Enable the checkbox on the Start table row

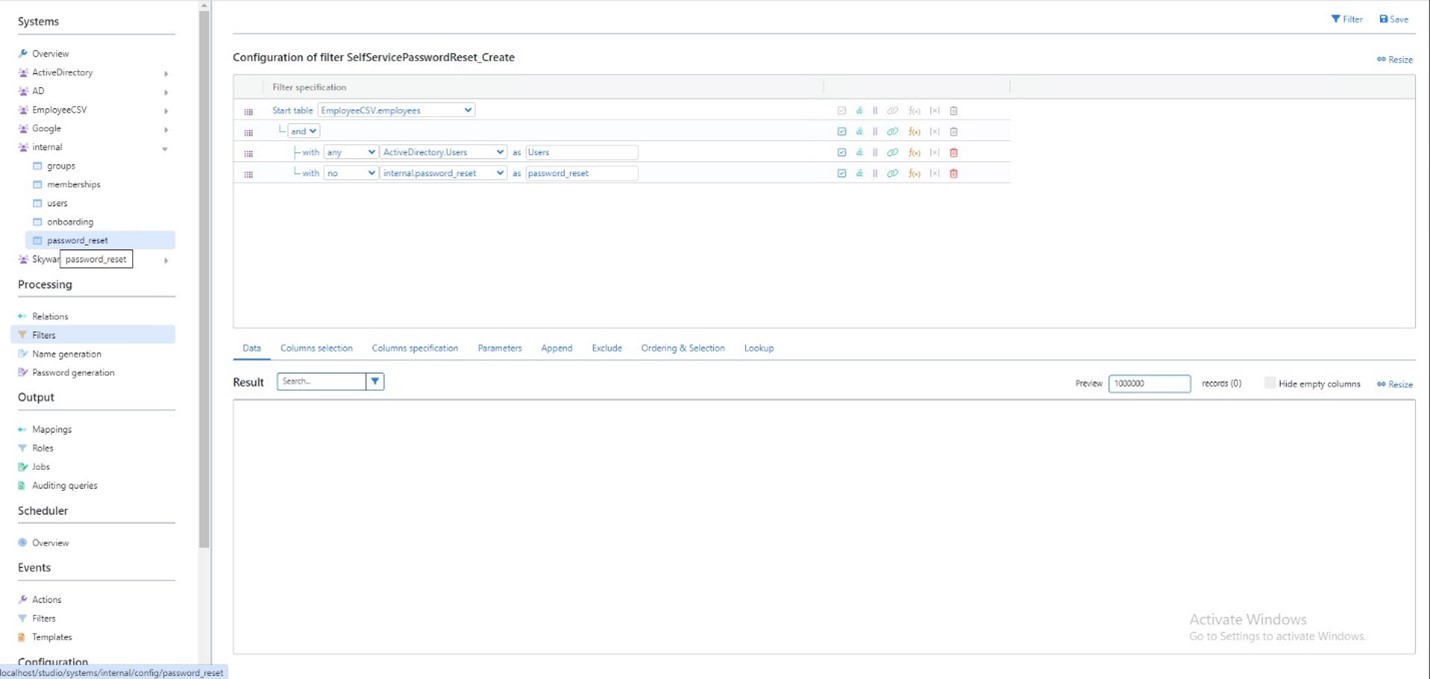click(x=842, y=110)
